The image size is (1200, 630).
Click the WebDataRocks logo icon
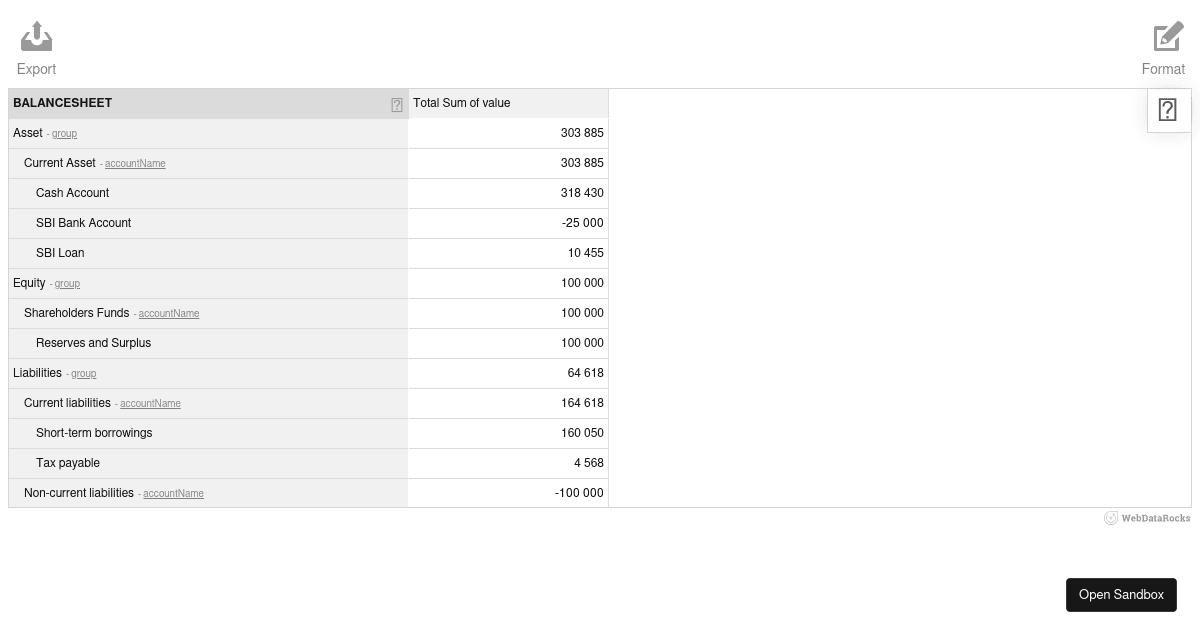(1111, 518)
